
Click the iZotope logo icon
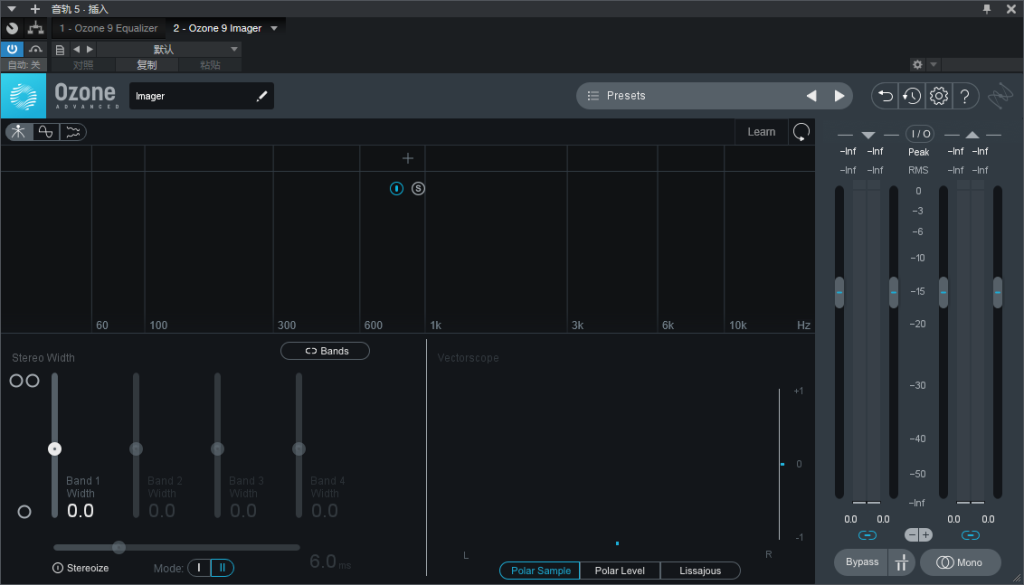click(x=1000, y=97)
